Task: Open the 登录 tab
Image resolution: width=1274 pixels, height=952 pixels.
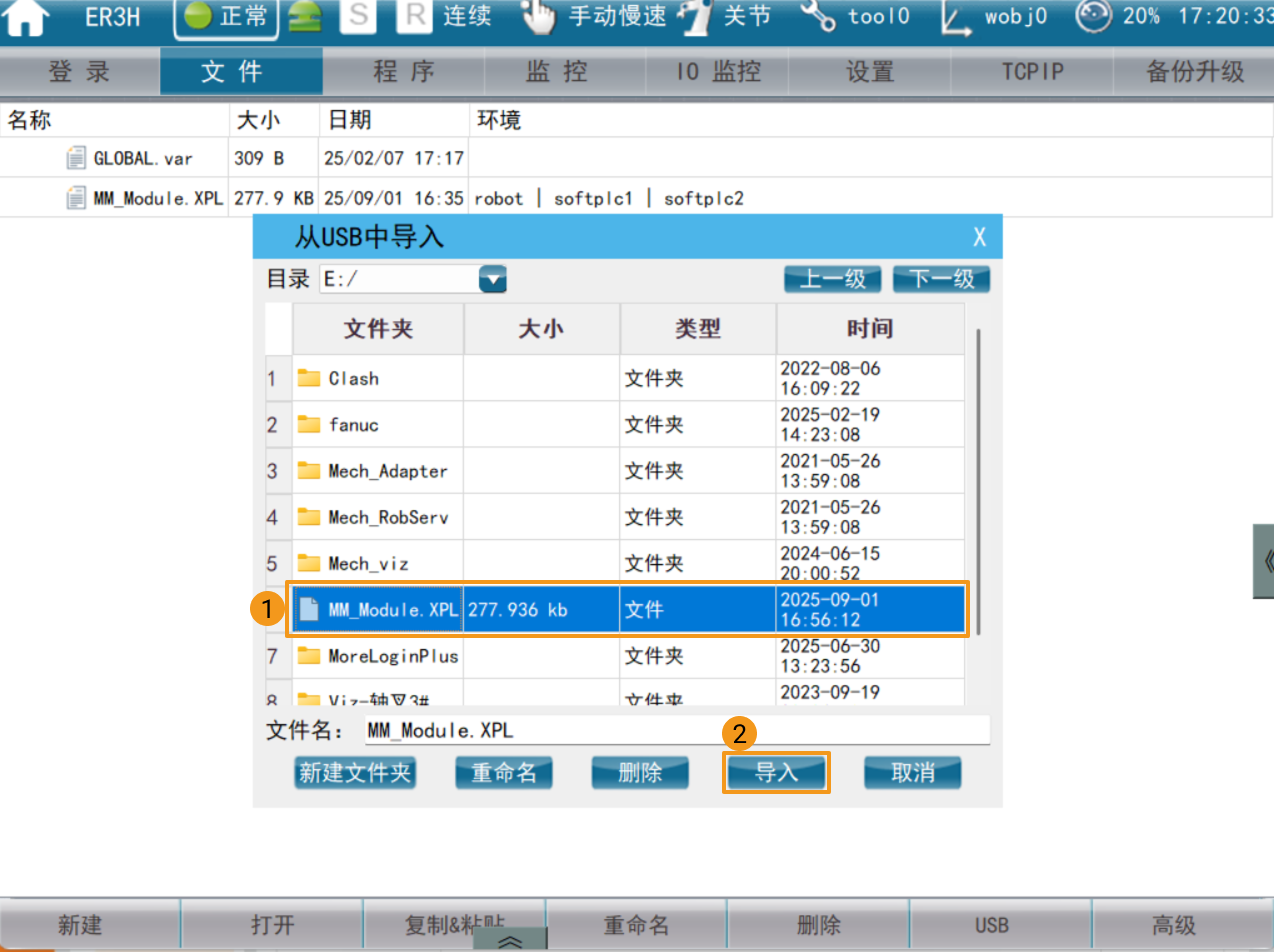Action: 80,72
